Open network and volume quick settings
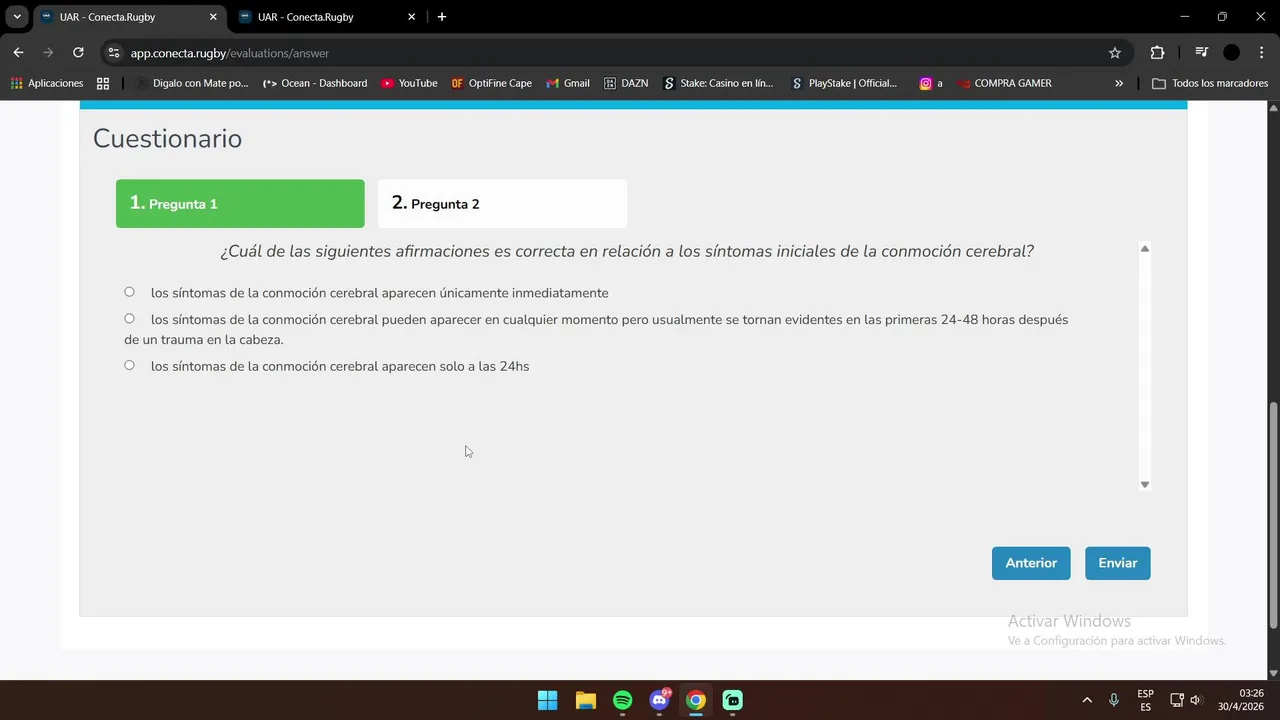Screen dimensions: 1280x720 coord(1186,700)
